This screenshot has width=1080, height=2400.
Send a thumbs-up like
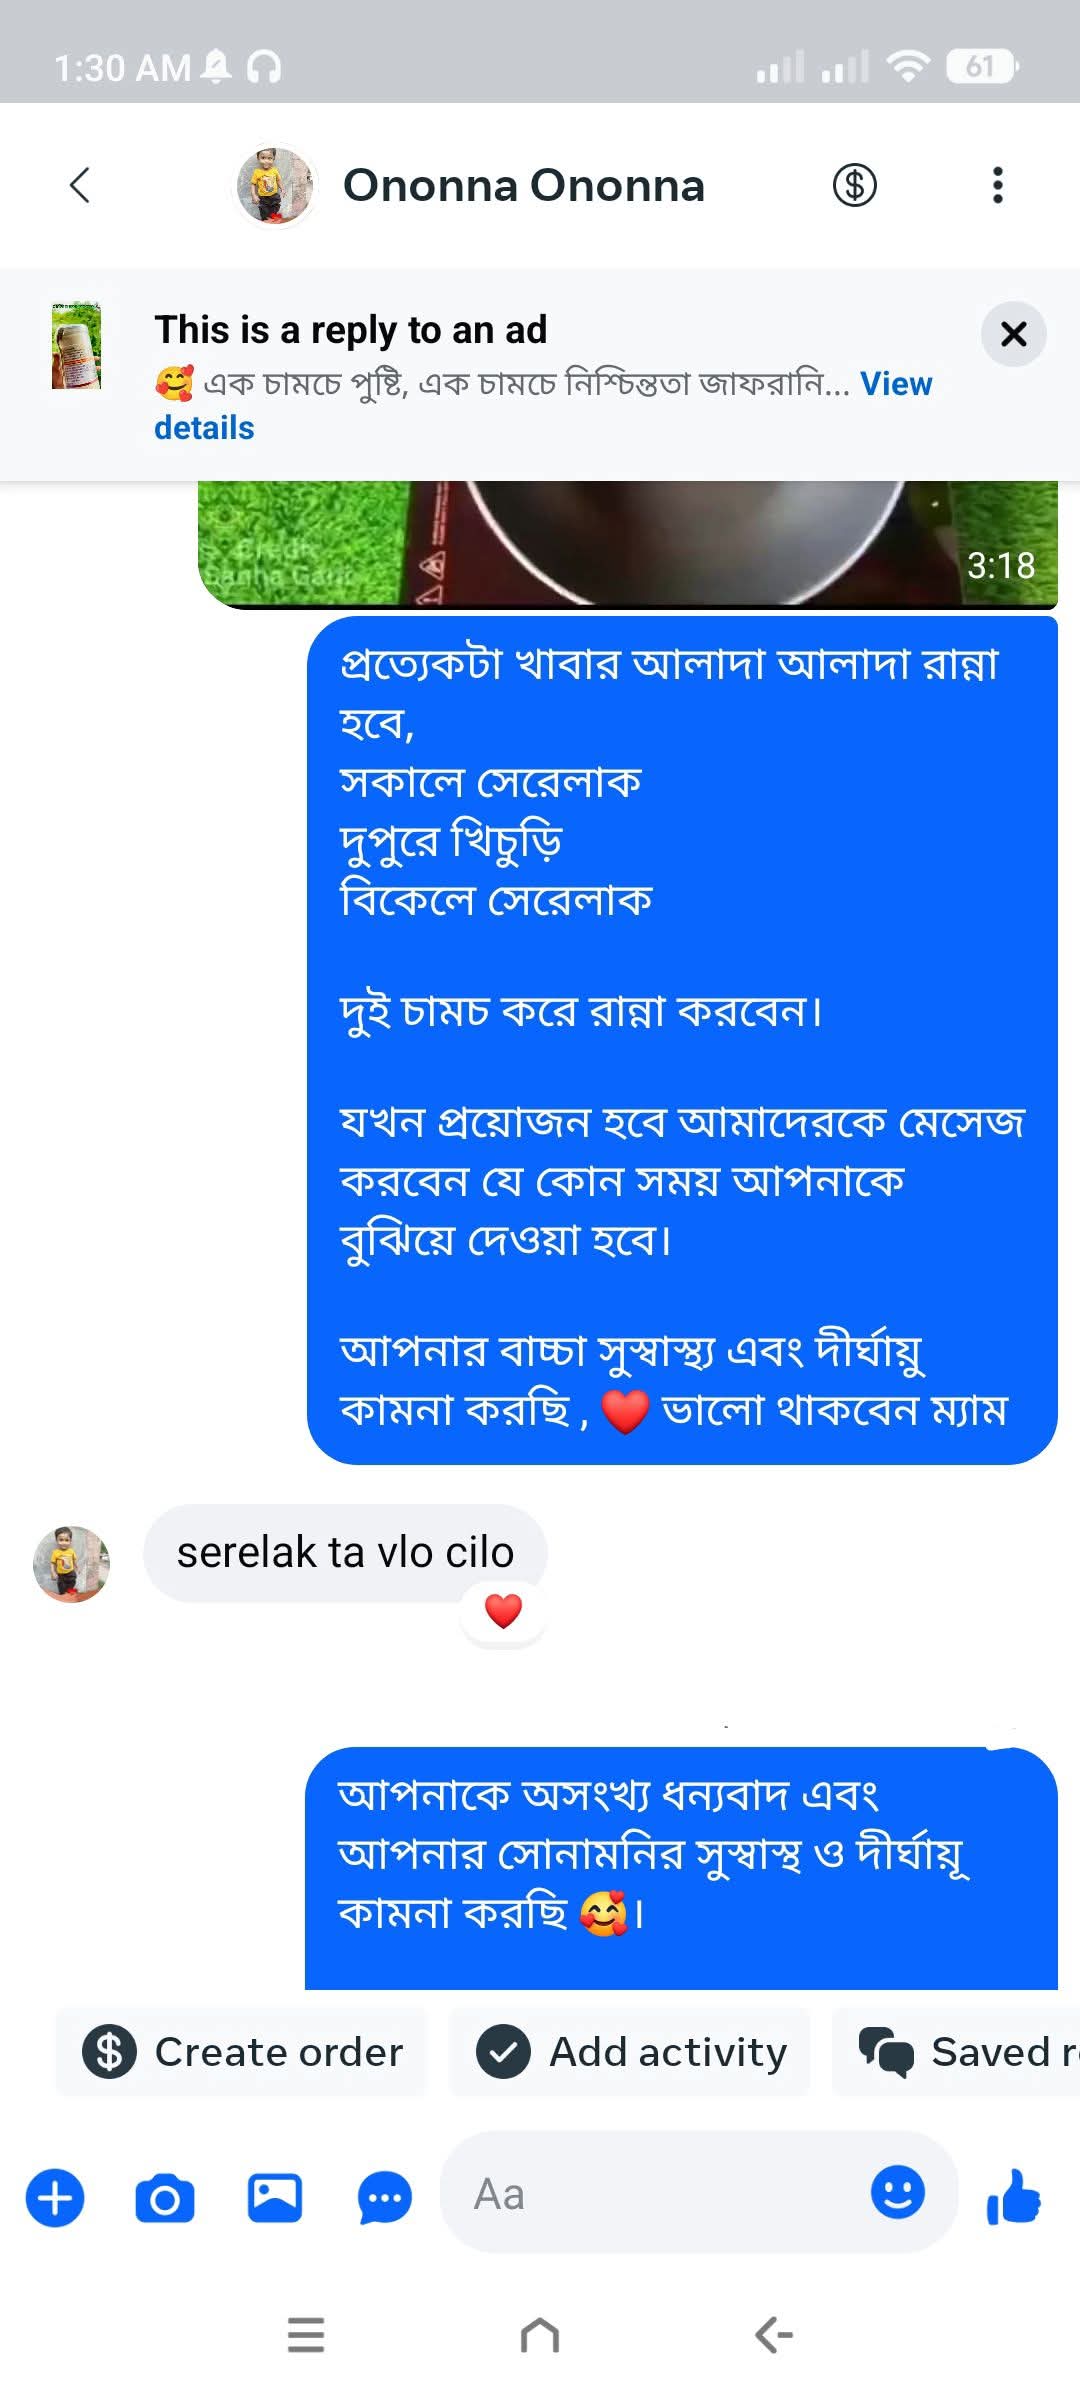[1014, 2196]
